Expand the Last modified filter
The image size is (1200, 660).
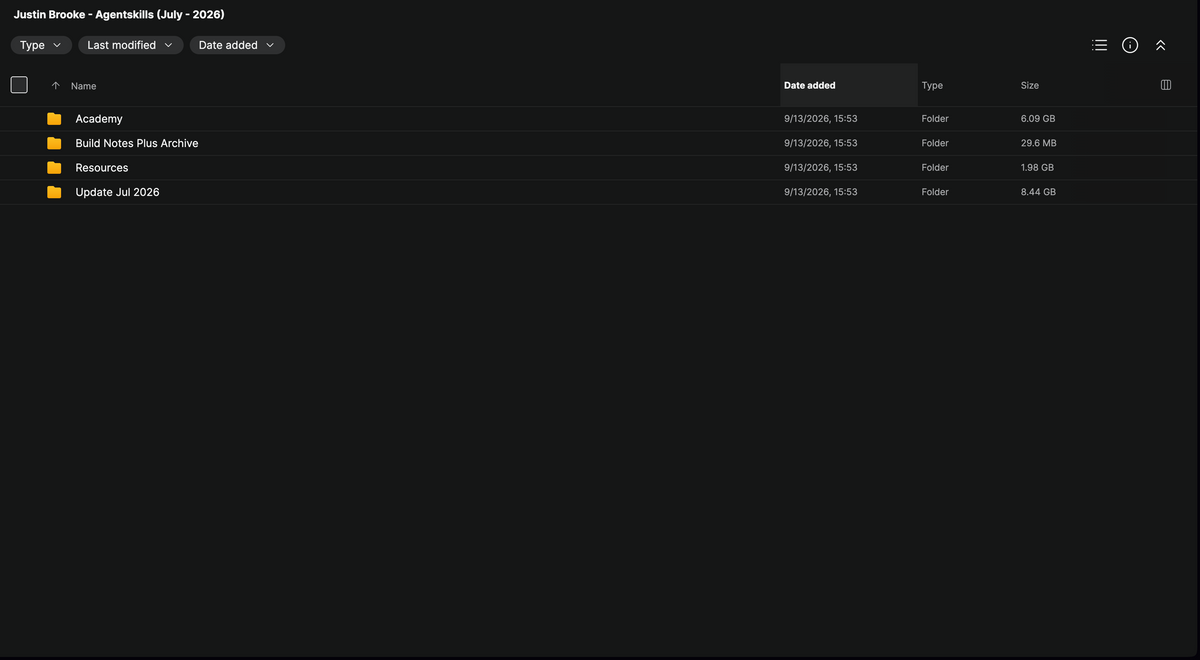point(130,45)
